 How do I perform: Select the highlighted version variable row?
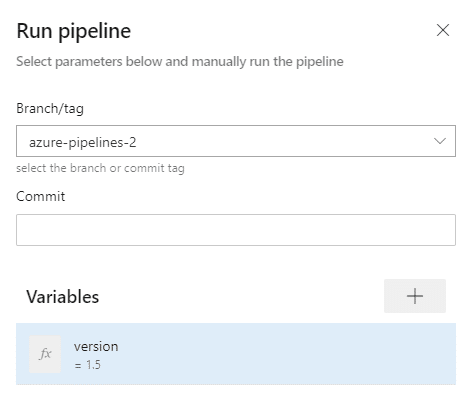click(x=236, y=354)
